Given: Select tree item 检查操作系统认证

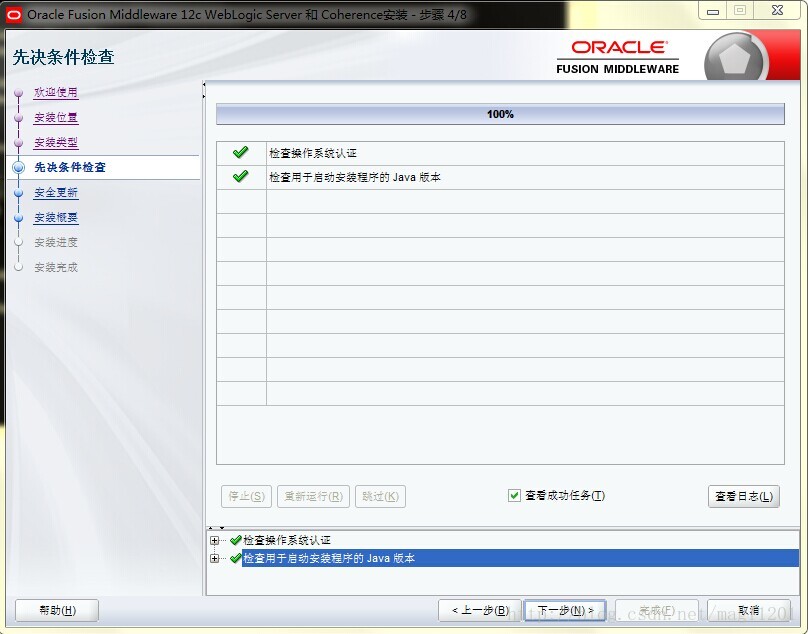Looking at the screenshot, I should [287, 540].
